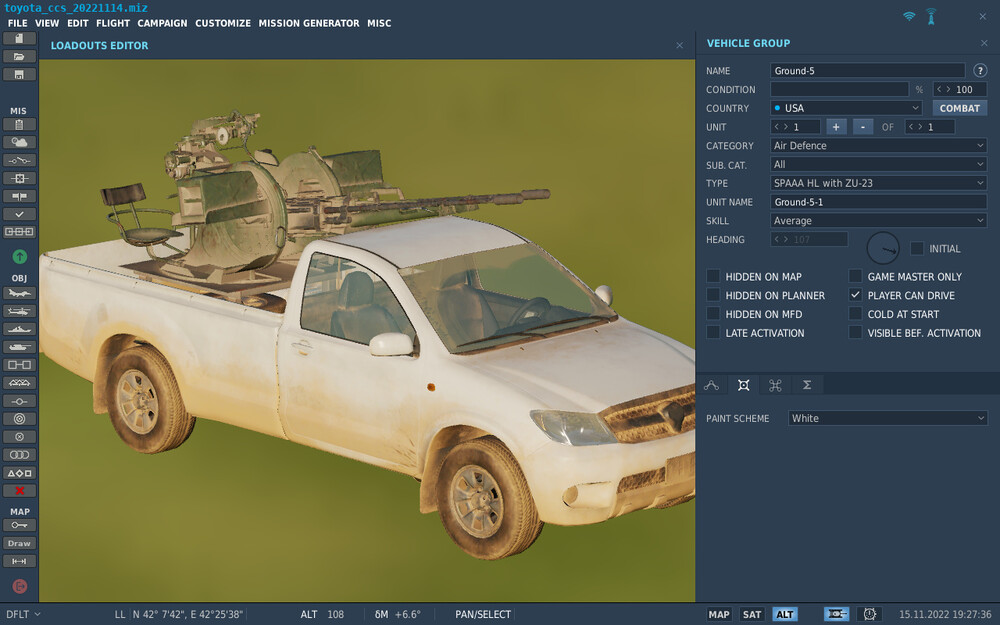Screen dimensions: 1000x625
Task: Click the airplane group icon in OBJ toolbar
Action: tap(19, 293)
